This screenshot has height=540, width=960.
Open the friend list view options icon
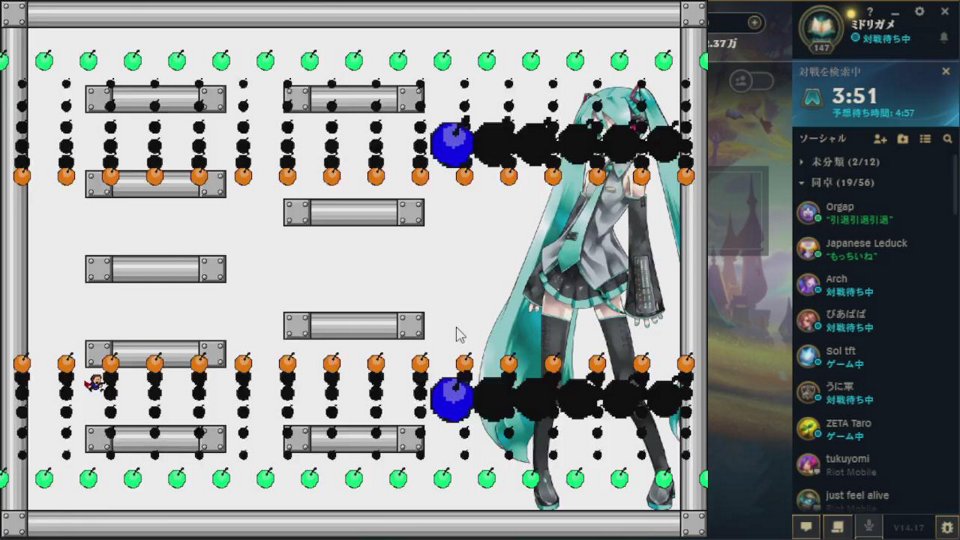tap(925, 140)
